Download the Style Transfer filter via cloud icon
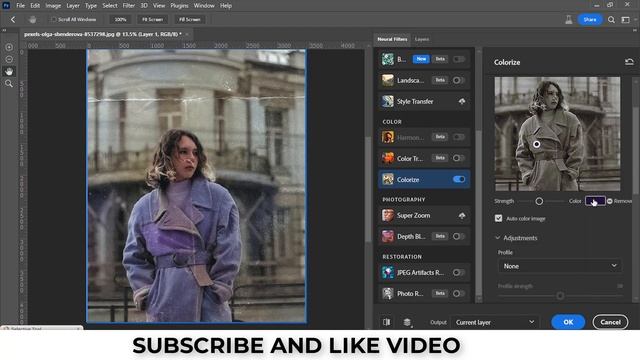Image resolution: width=640 pixels, height=360 pixels. click(x=462, y=101)
